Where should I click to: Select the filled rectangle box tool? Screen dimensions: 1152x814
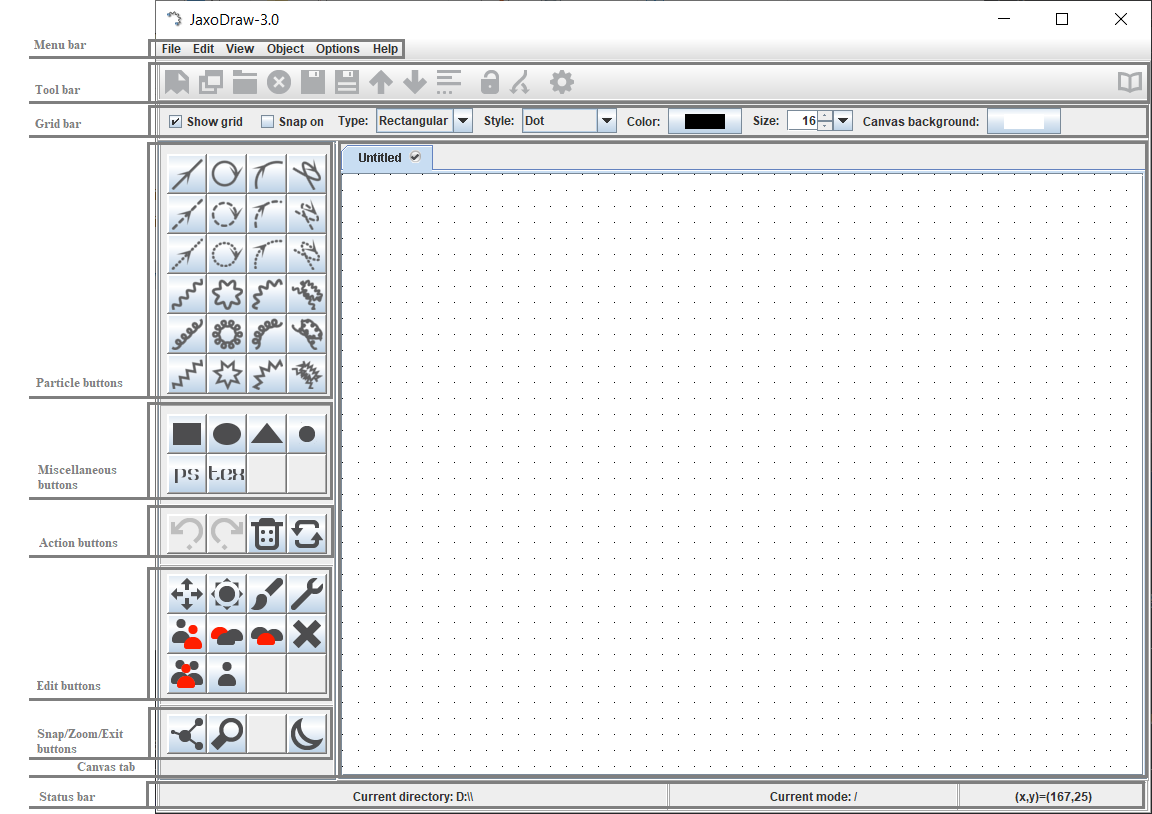(x=187, y=433)
